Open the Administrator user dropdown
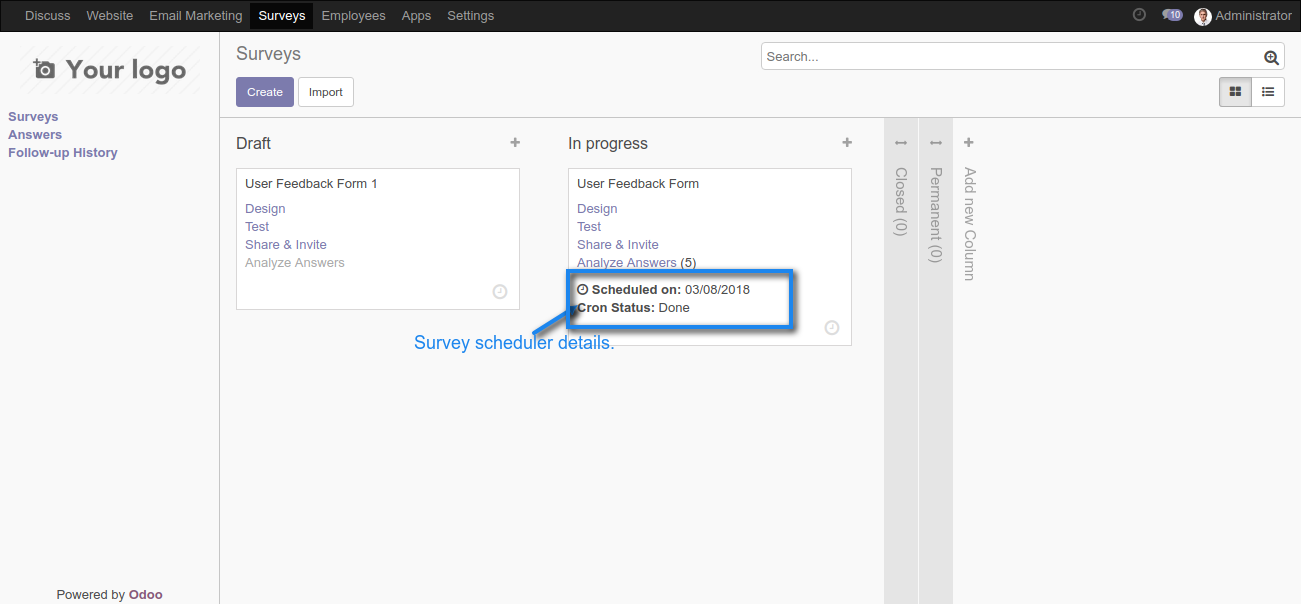The image size is (1301, 604). coord(1243,16)
